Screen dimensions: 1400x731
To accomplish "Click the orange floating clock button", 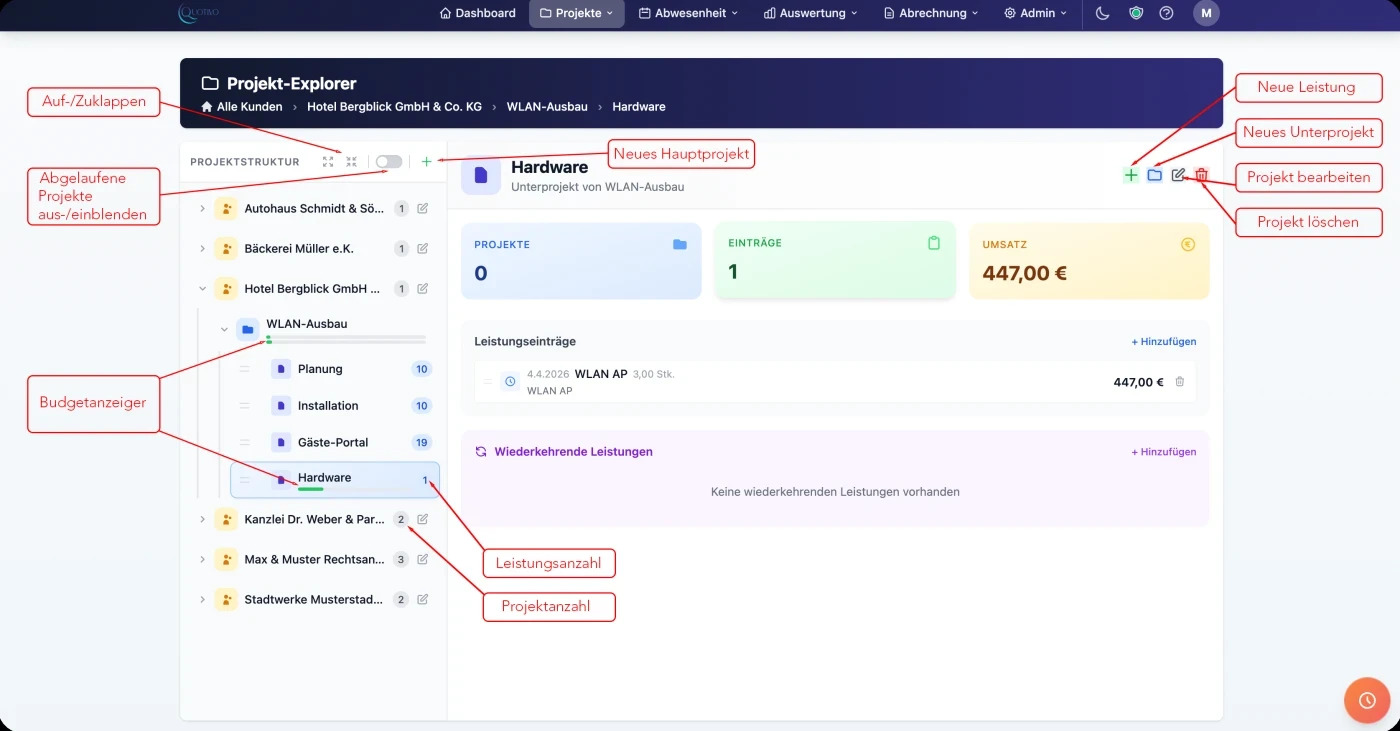I will point(1367,700).
